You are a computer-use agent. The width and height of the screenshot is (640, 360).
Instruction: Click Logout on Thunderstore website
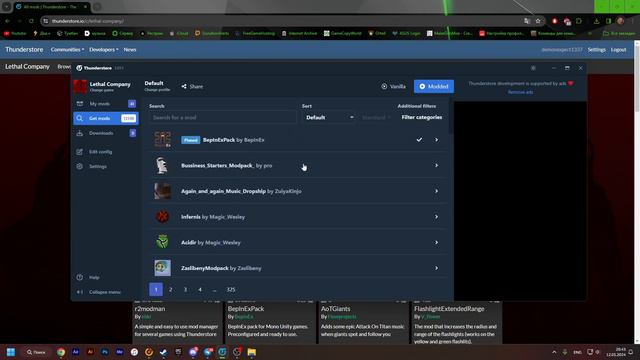[618, 50]
